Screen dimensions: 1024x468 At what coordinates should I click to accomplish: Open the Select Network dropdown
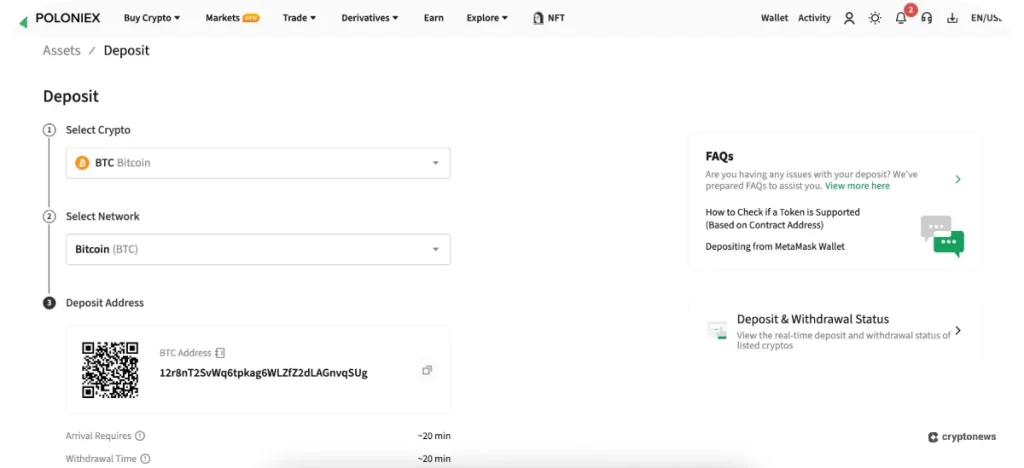click(258, 249)
